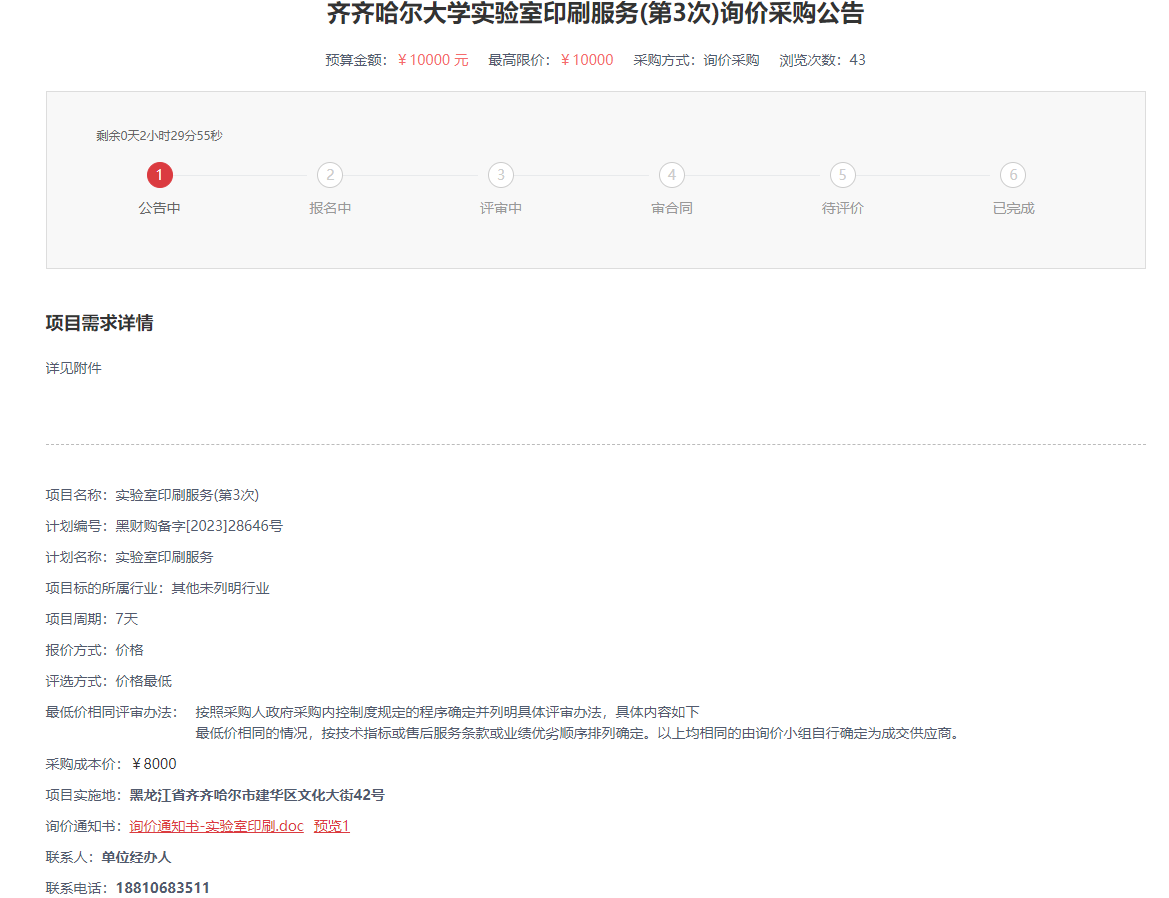1169x898 pixels.
Task: Click the remaining time countdown text
Action: click(x=159, y=136)
